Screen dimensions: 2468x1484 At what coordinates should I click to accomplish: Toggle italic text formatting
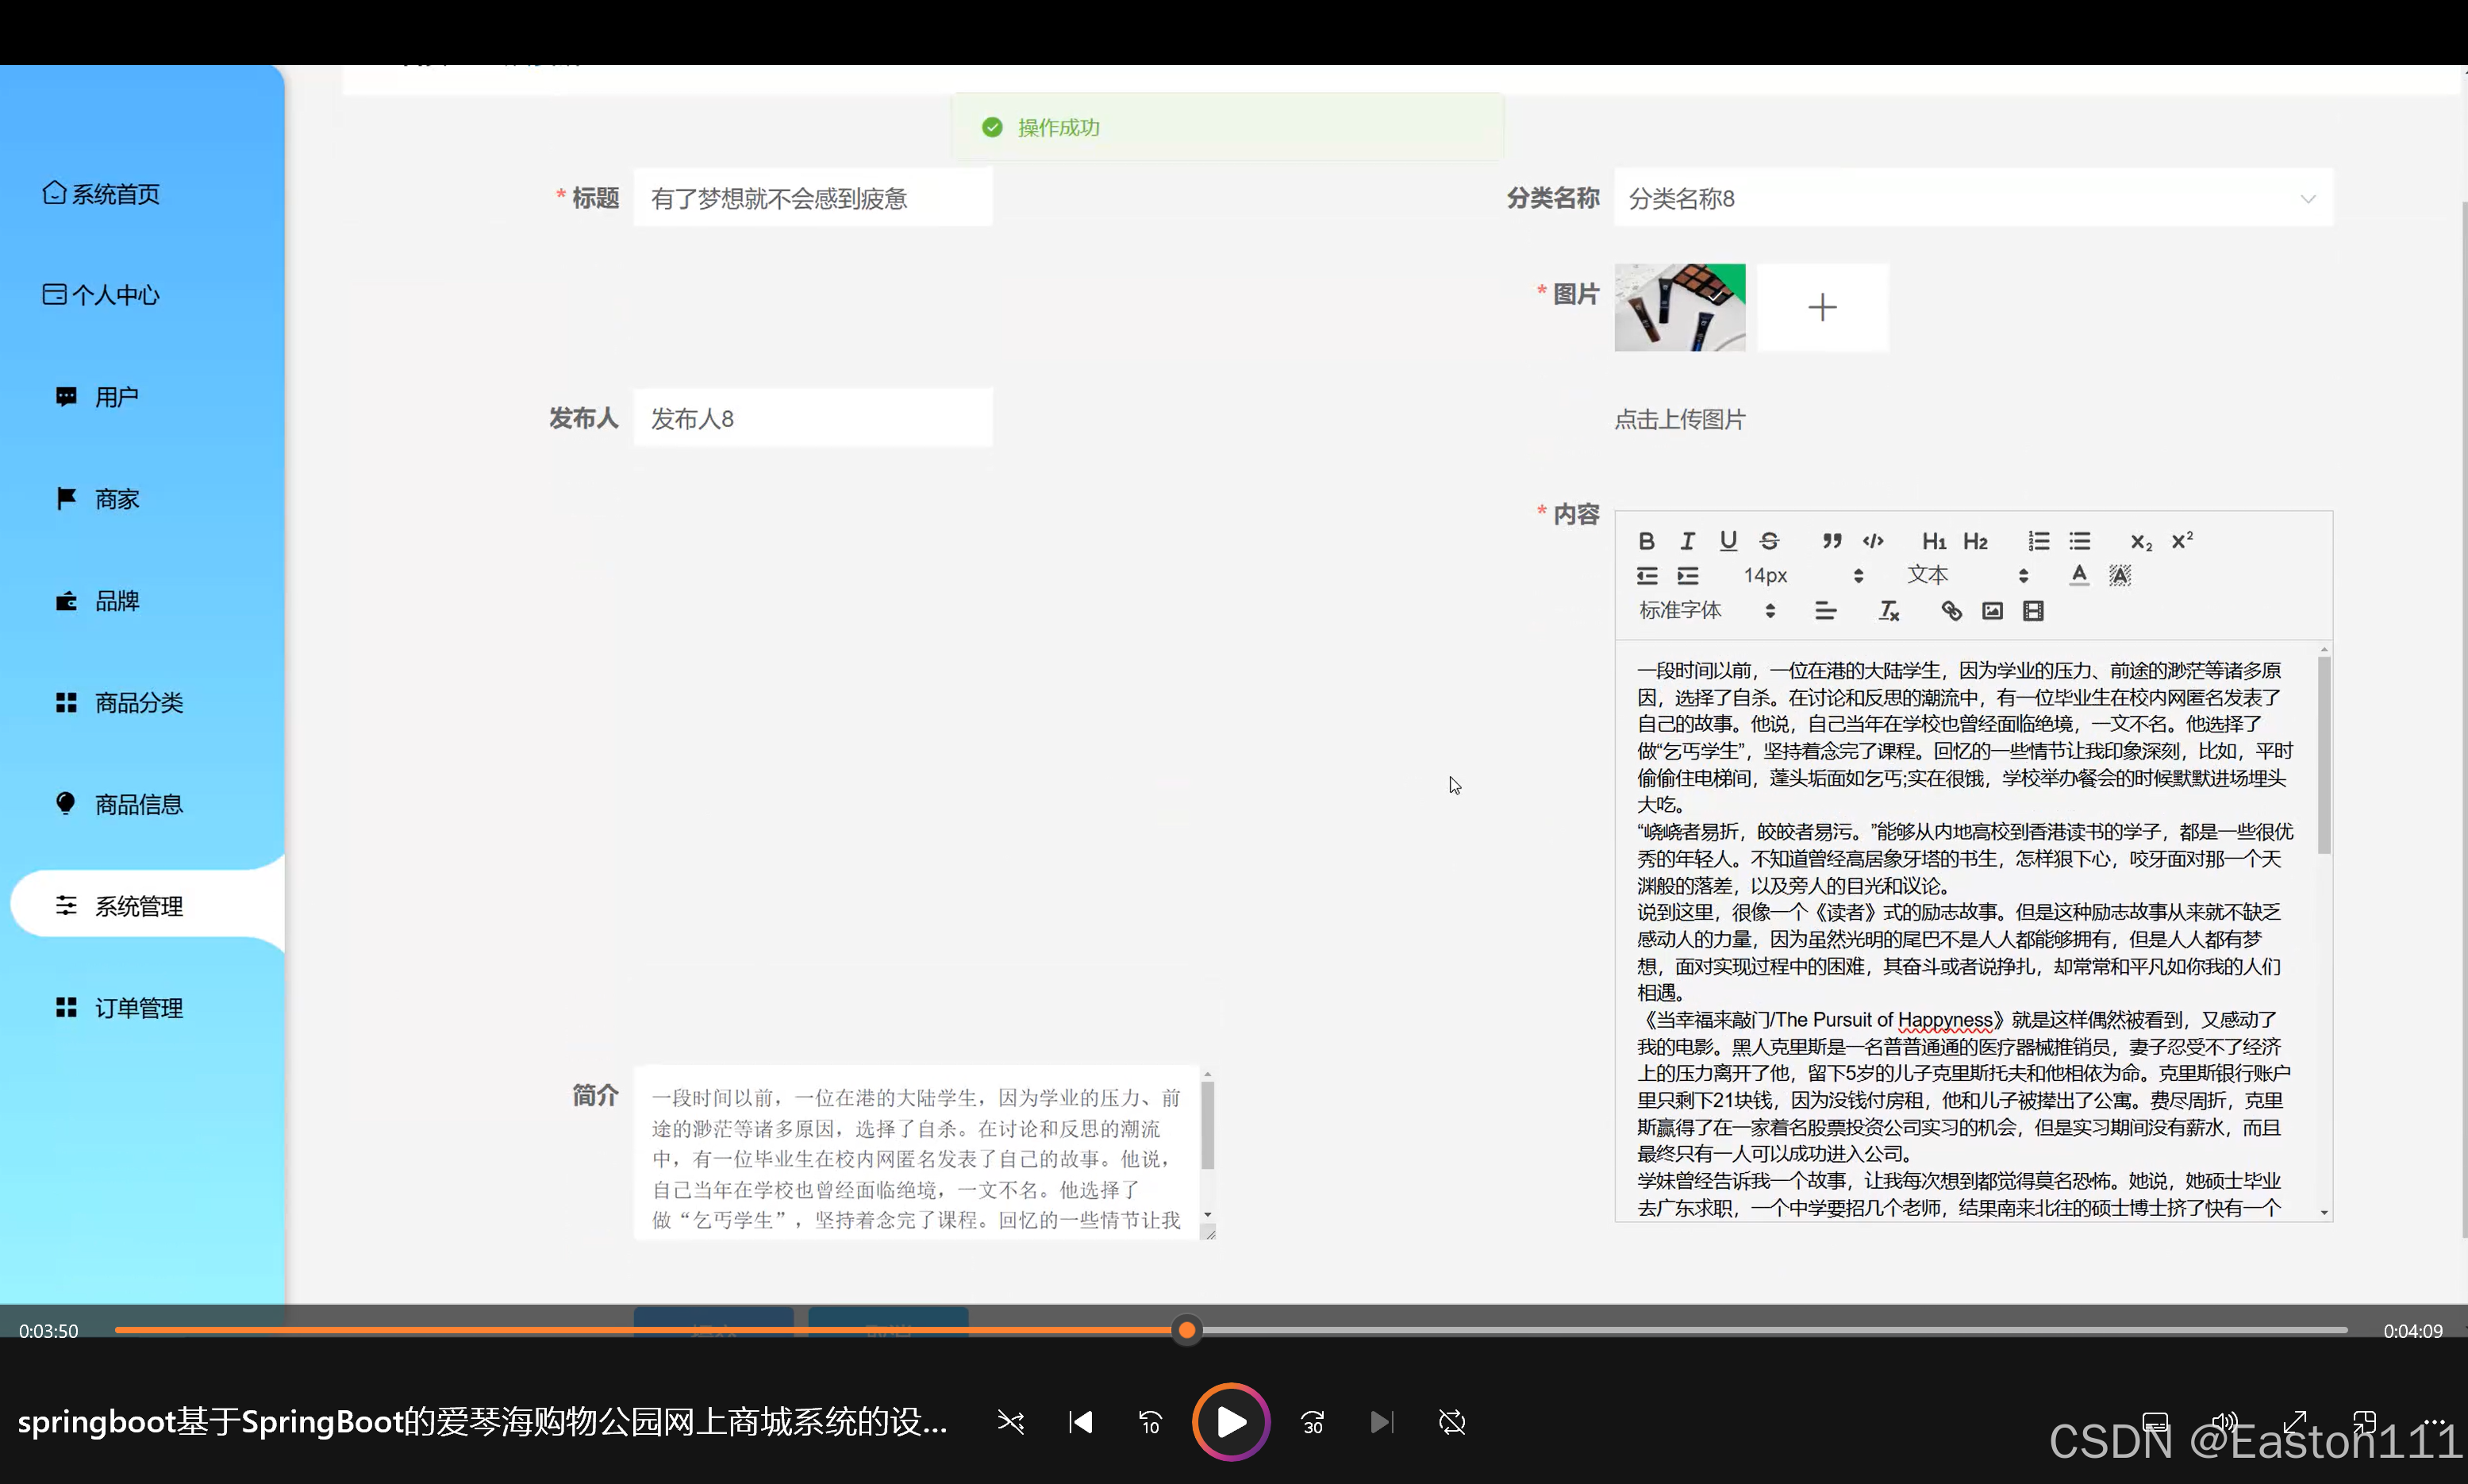[1687, 541]
